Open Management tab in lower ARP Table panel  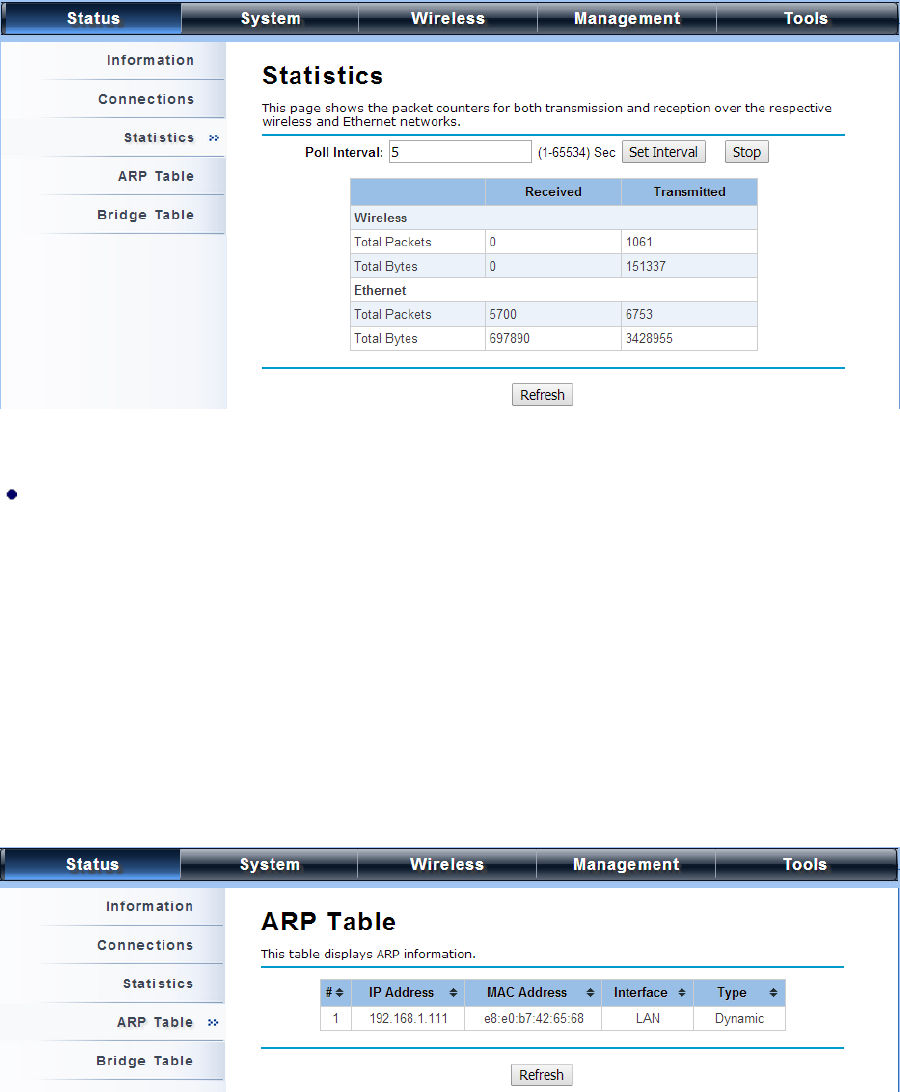626,864
